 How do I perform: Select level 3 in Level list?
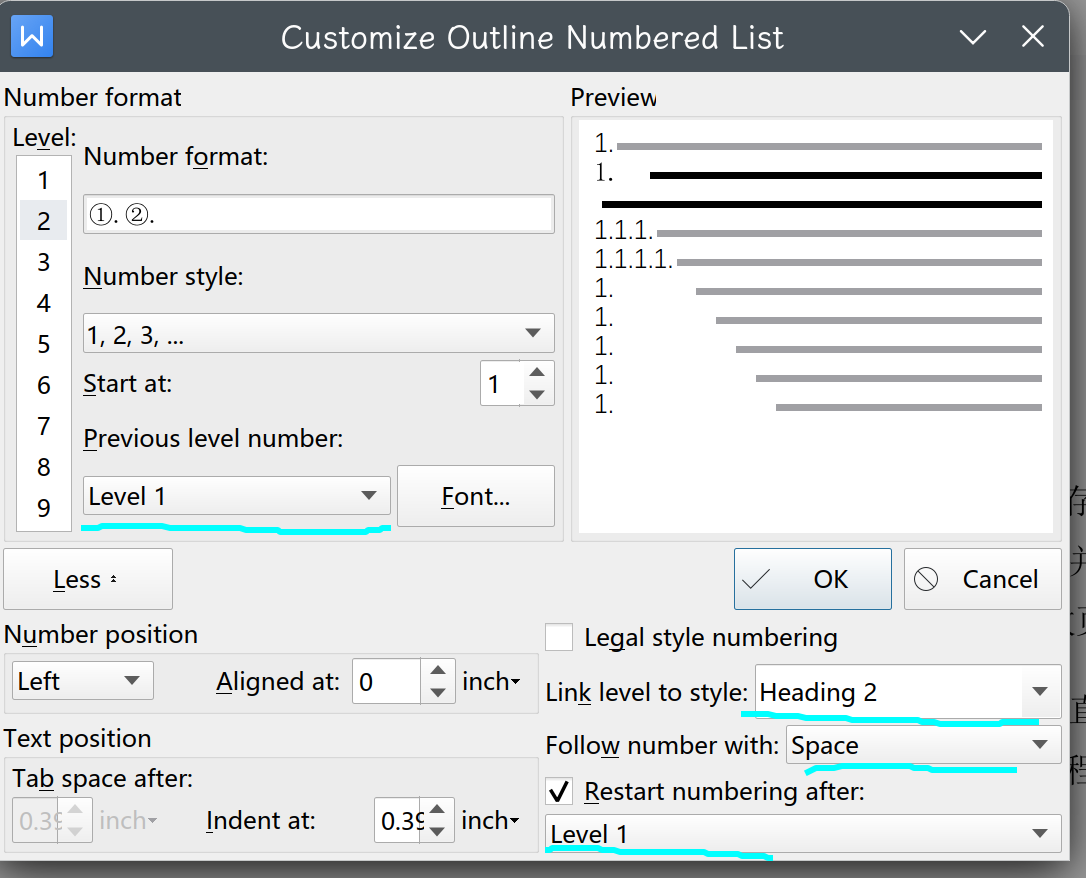[x=44, y=262]
